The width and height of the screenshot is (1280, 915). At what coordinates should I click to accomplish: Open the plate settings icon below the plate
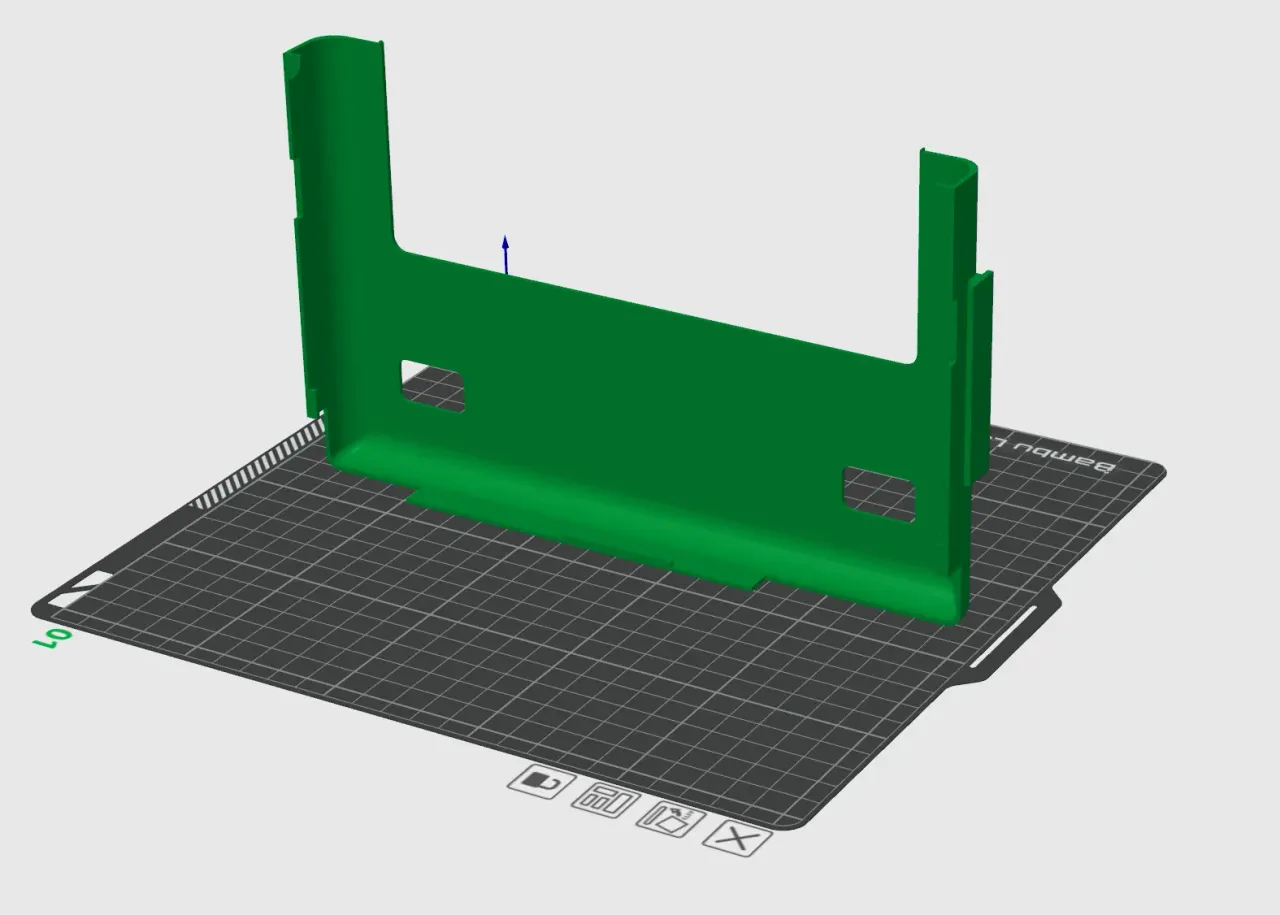pyautogui.click(x=605, y=802)
